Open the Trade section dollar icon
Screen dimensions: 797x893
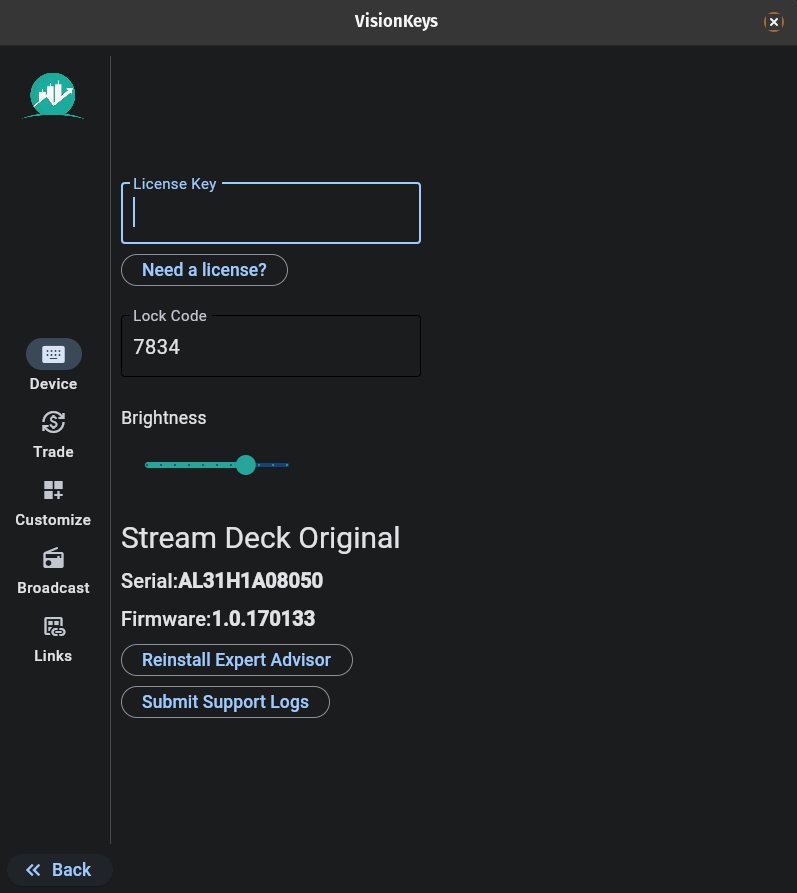point(54,422)
